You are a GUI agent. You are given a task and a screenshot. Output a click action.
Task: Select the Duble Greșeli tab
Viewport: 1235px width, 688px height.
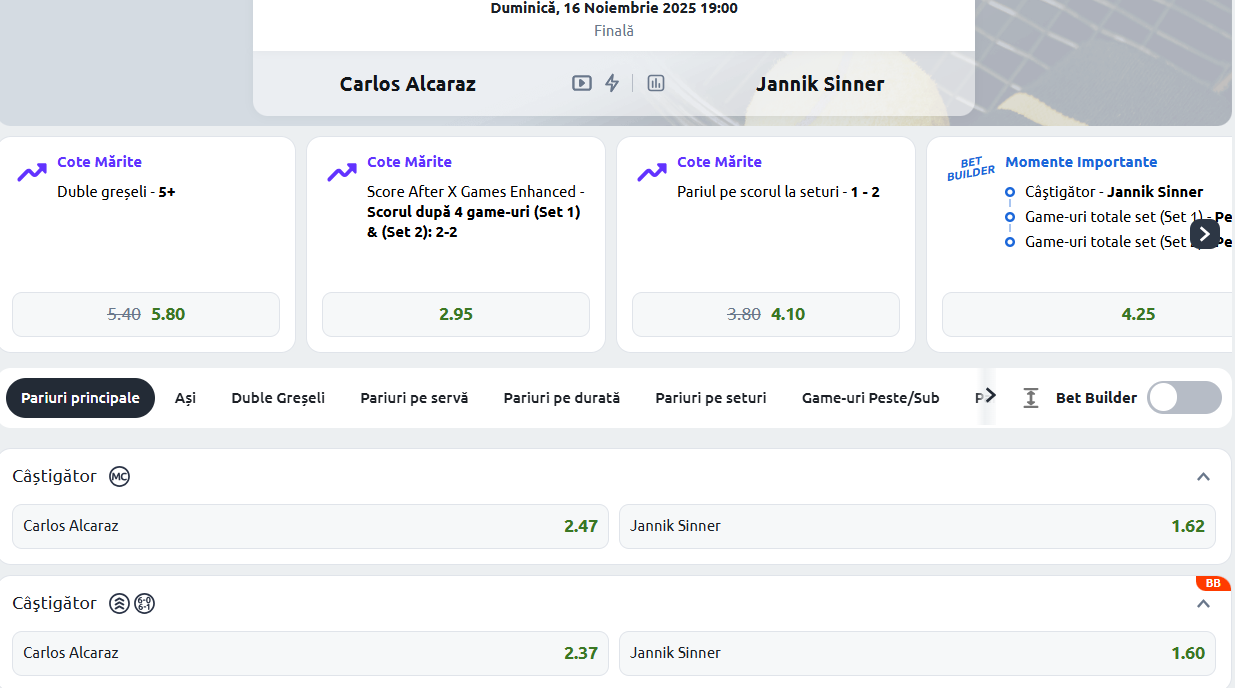tap(278, 398)
